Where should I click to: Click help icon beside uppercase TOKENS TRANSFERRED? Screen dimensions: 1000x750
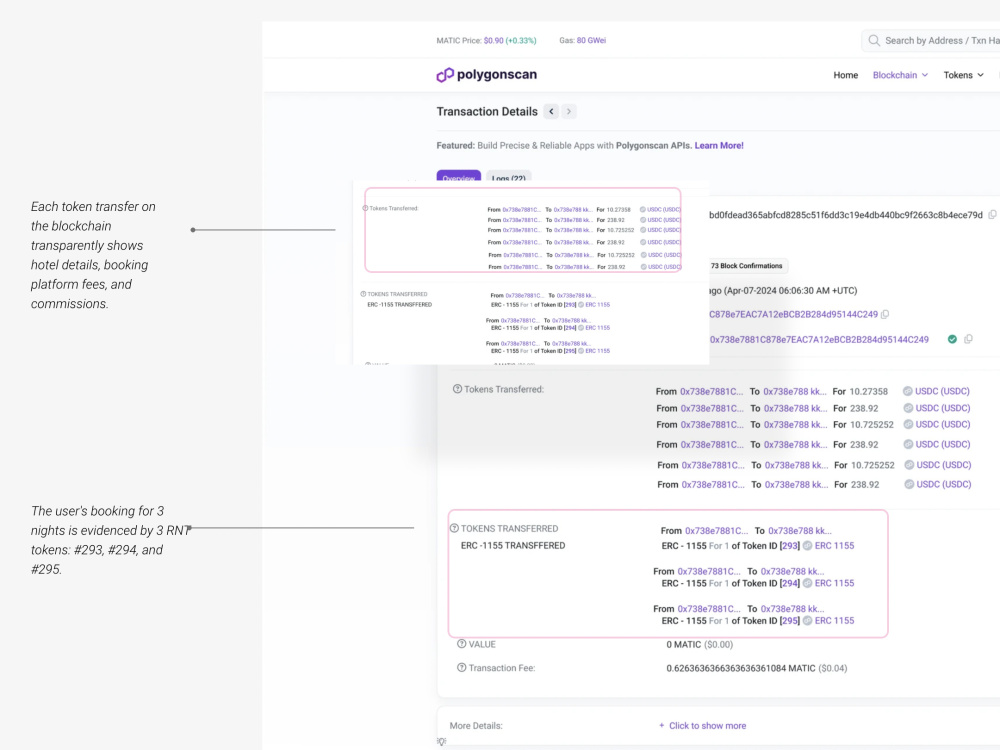454,528
